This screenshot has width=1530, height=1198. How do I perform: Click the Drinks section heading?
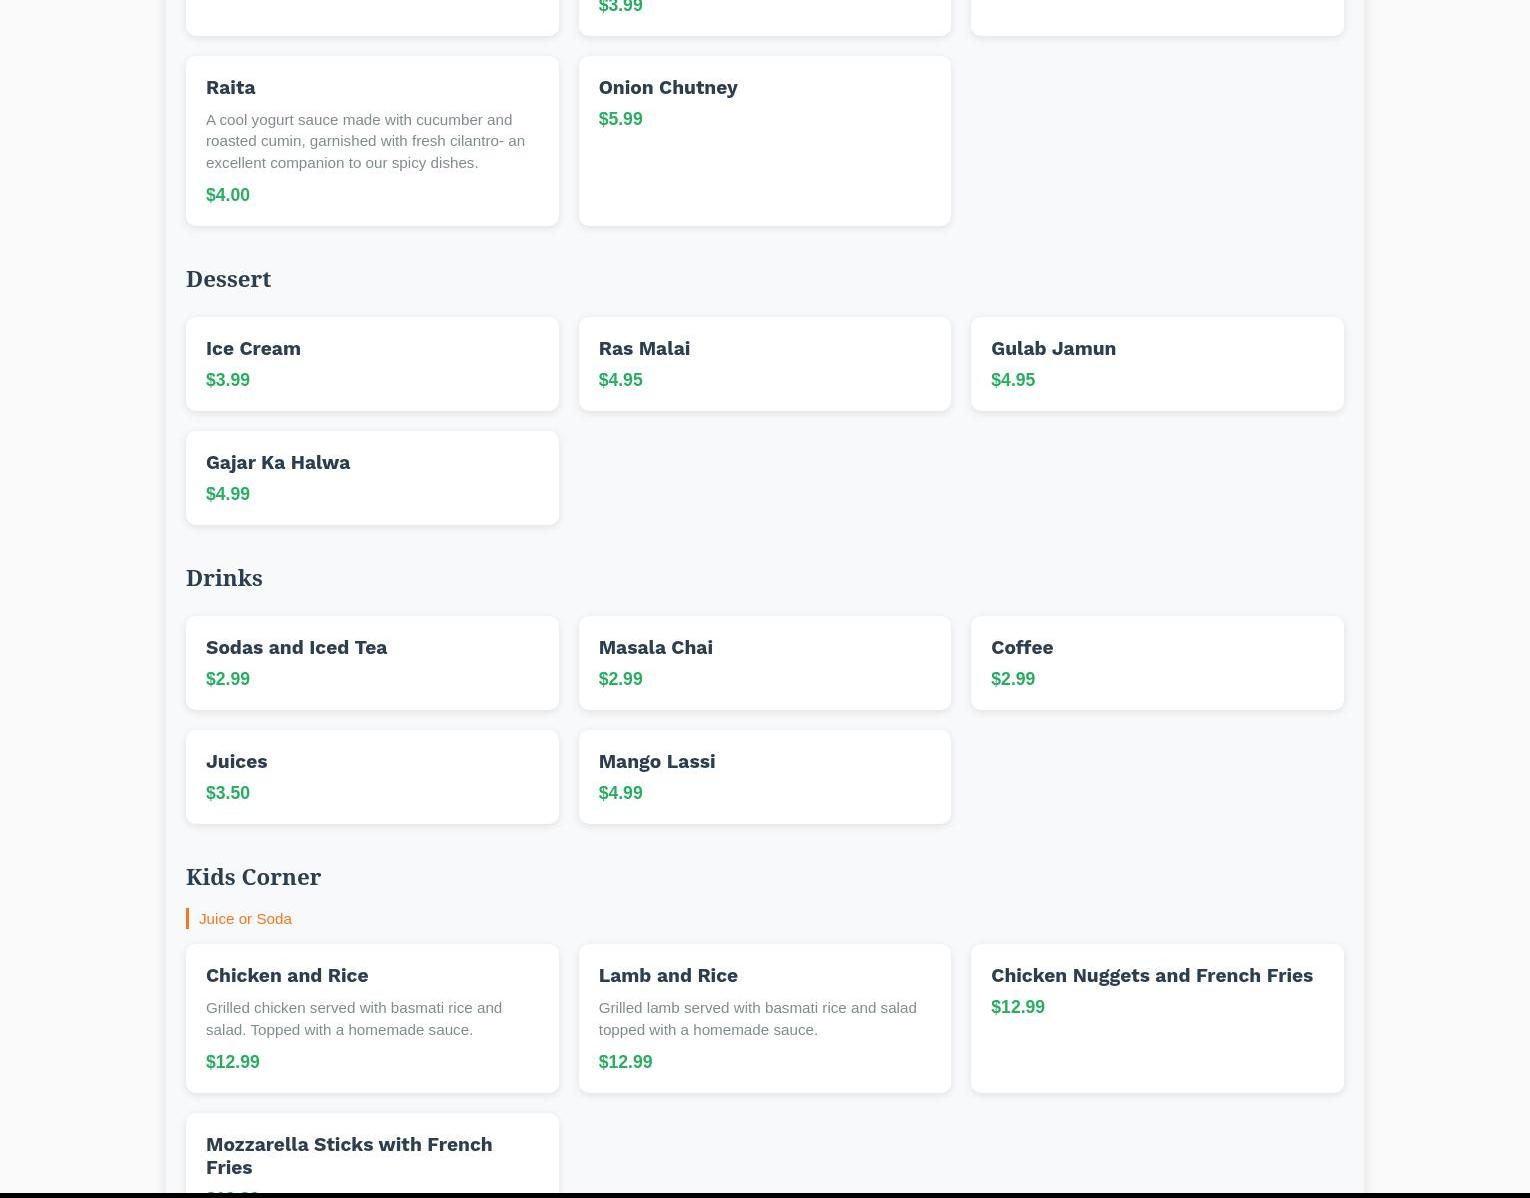click(x=224, y=578)
